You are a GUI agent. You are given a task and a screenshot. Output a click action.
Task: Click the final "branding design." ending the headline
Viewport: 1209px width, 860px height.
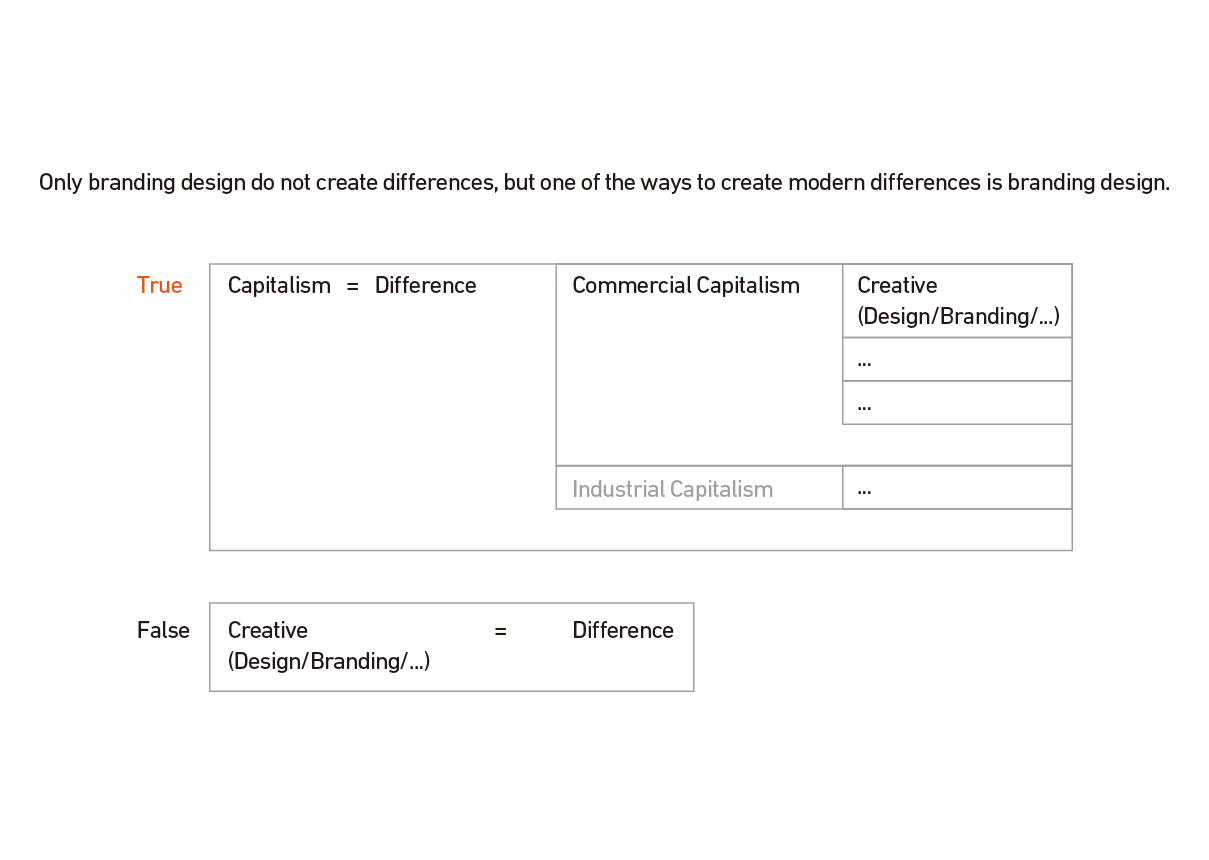(1088, 184)
